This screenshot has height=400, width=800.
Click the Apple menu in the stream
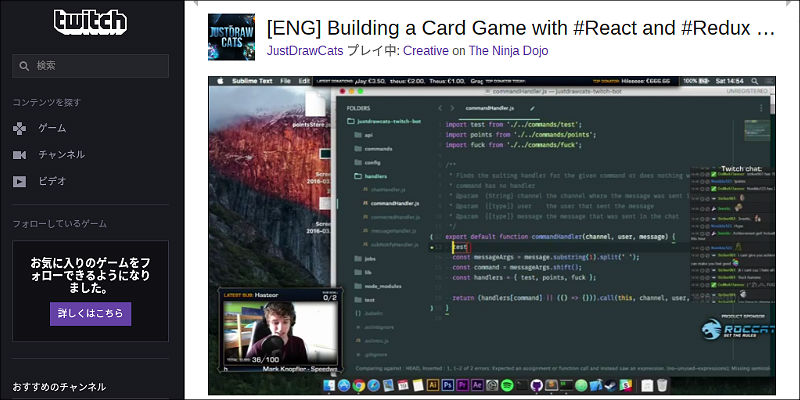click(x=220, y=81)
